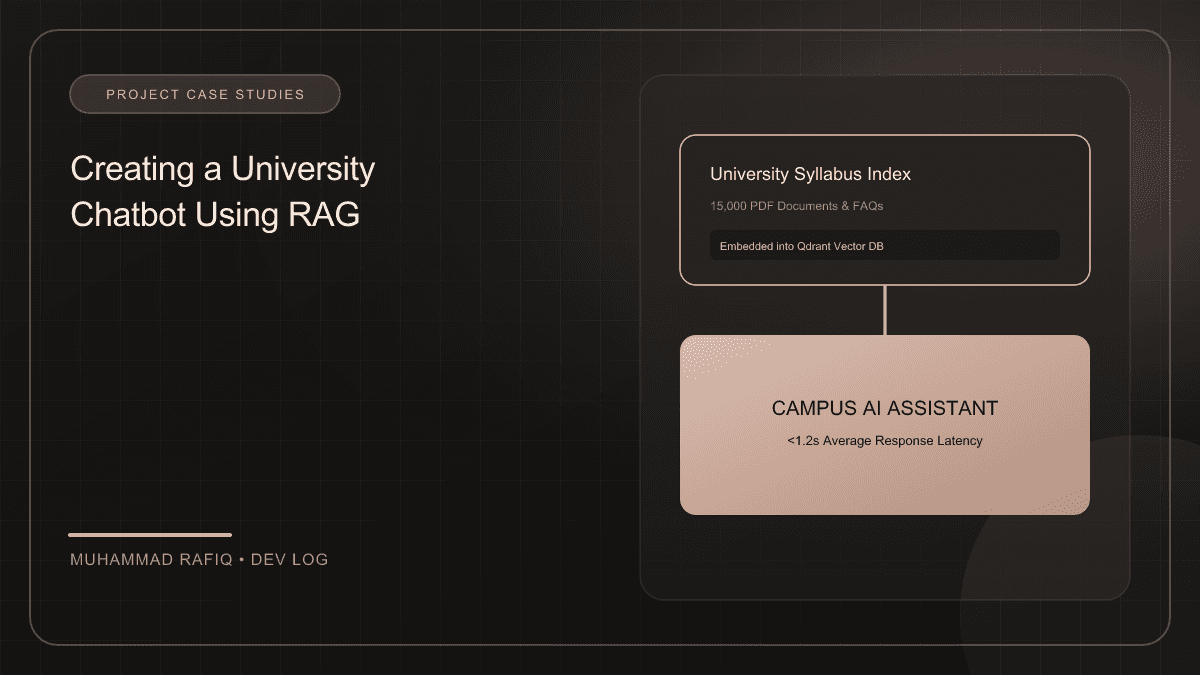This screenshot has width=1200, height=675.
Task: Click the PROJECT CASE STUDIES pill label
Action: (x=205, y=94)
